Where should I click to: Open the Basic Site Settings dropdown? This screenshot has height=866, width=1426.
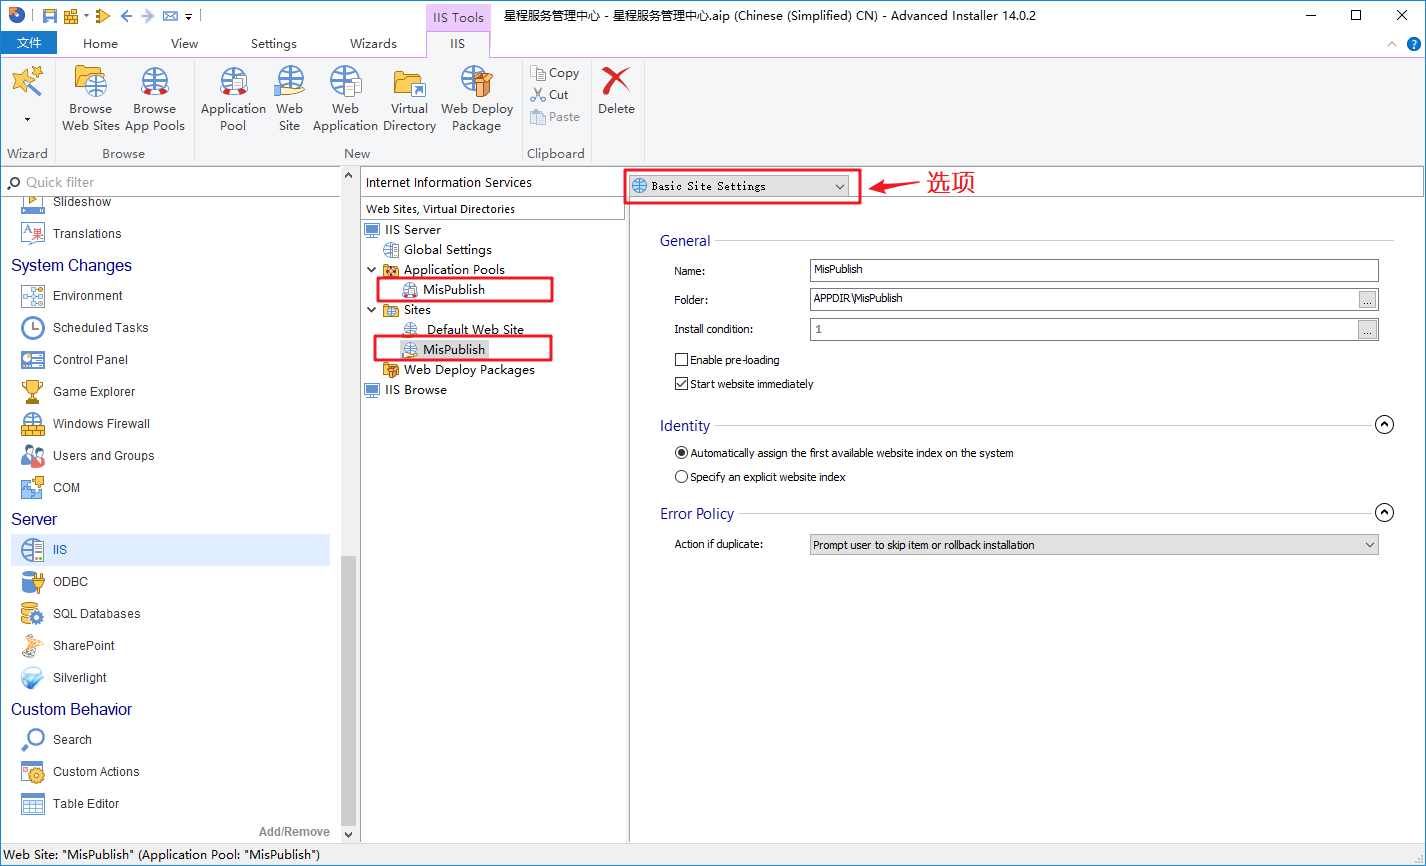(x=739, y=186)
